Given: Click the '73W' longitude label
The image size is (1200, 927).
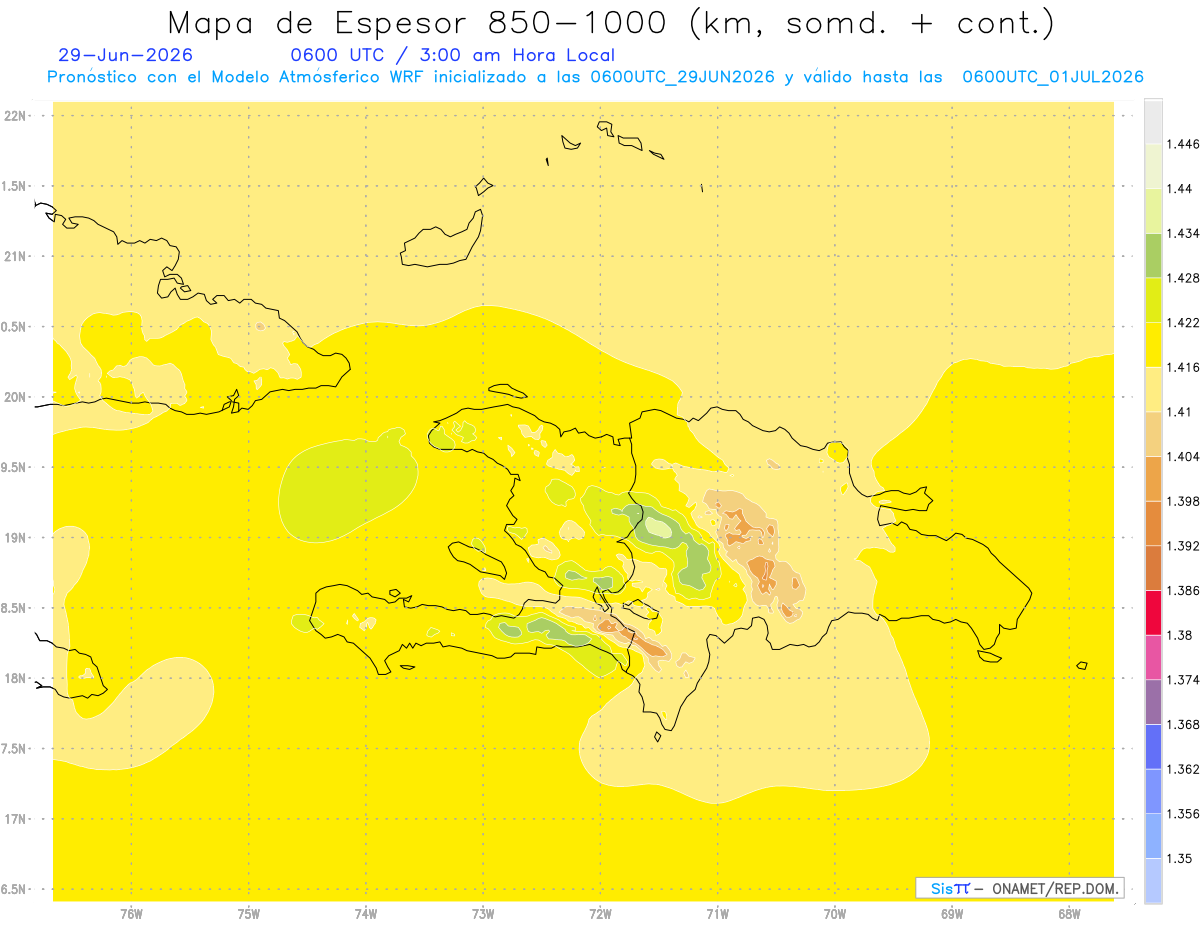Looking at the screenshot, I should tap(483, 913).
